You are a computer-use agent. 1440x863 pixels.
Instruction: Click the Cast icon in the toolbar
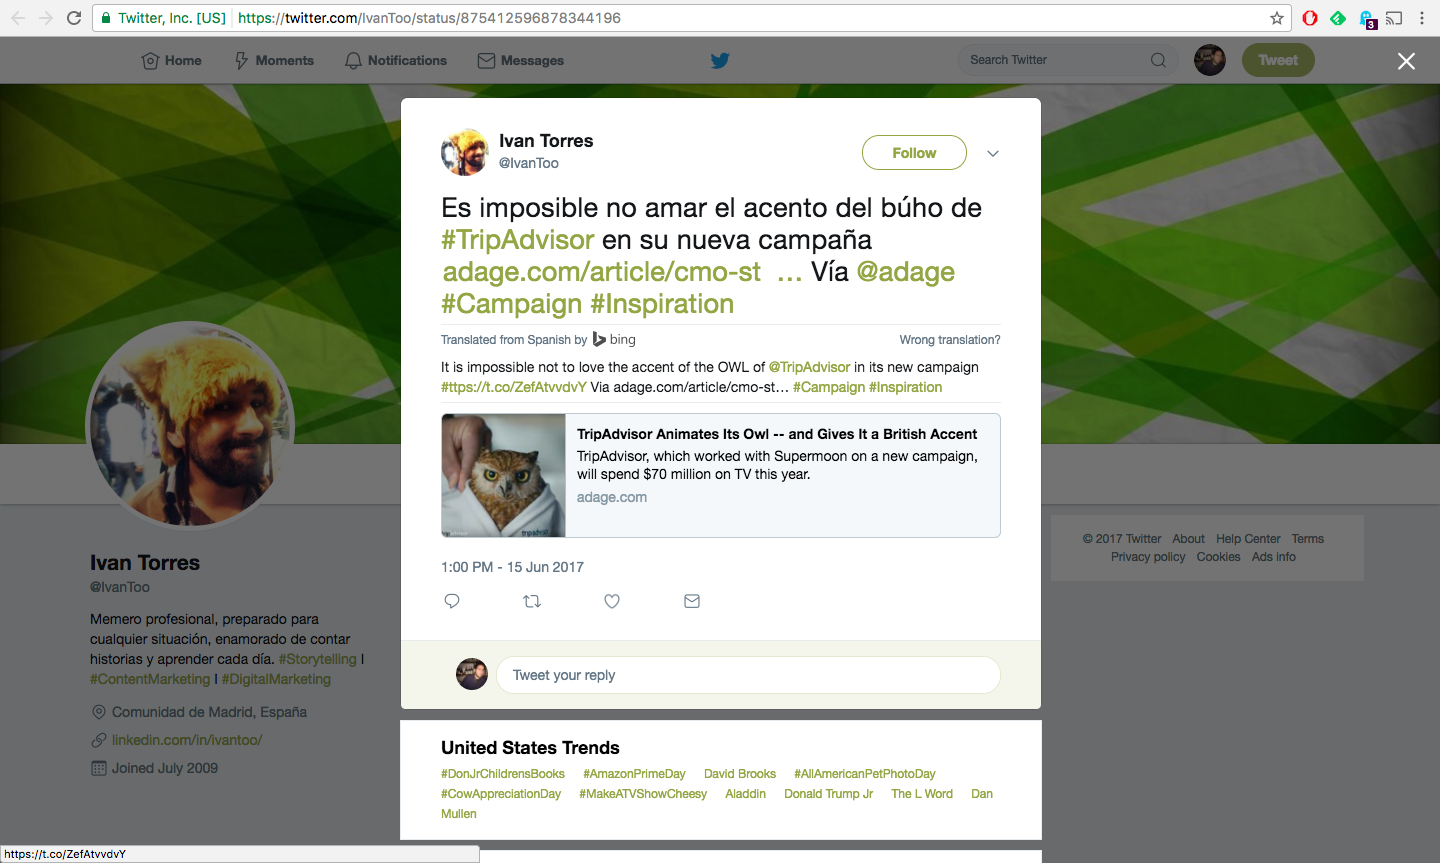point(1394,18)
